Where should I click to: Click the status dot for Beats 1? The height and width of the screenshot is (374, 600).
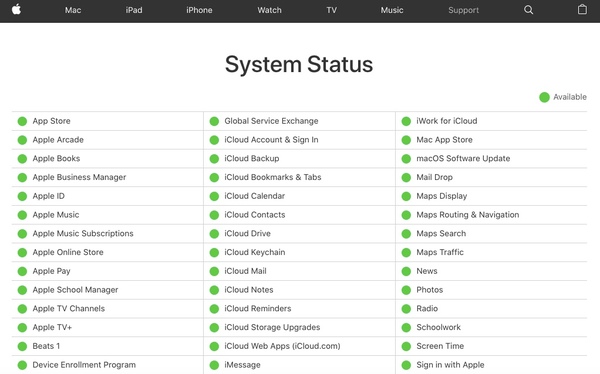coord(22,346)
